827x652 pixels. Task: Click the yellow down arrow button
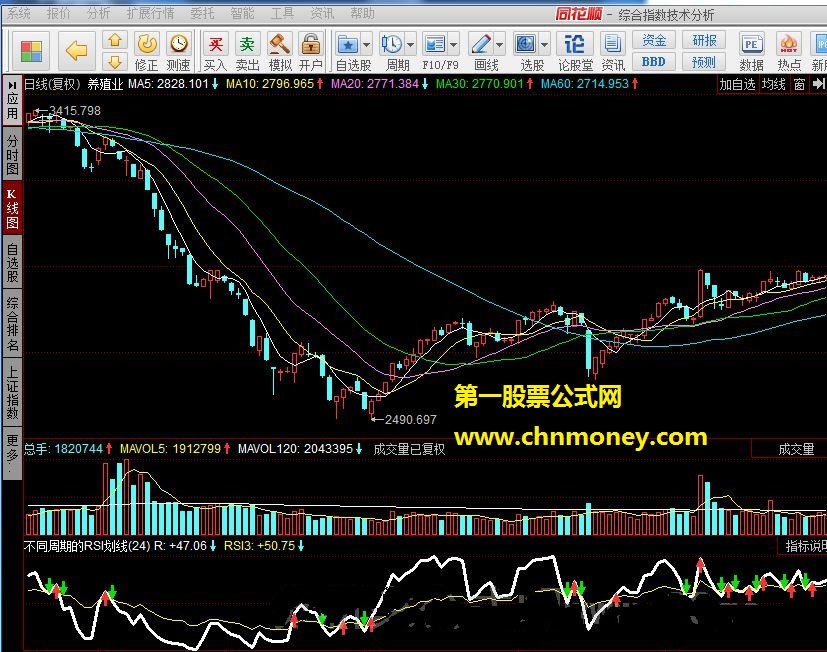[x=115, y=62]
